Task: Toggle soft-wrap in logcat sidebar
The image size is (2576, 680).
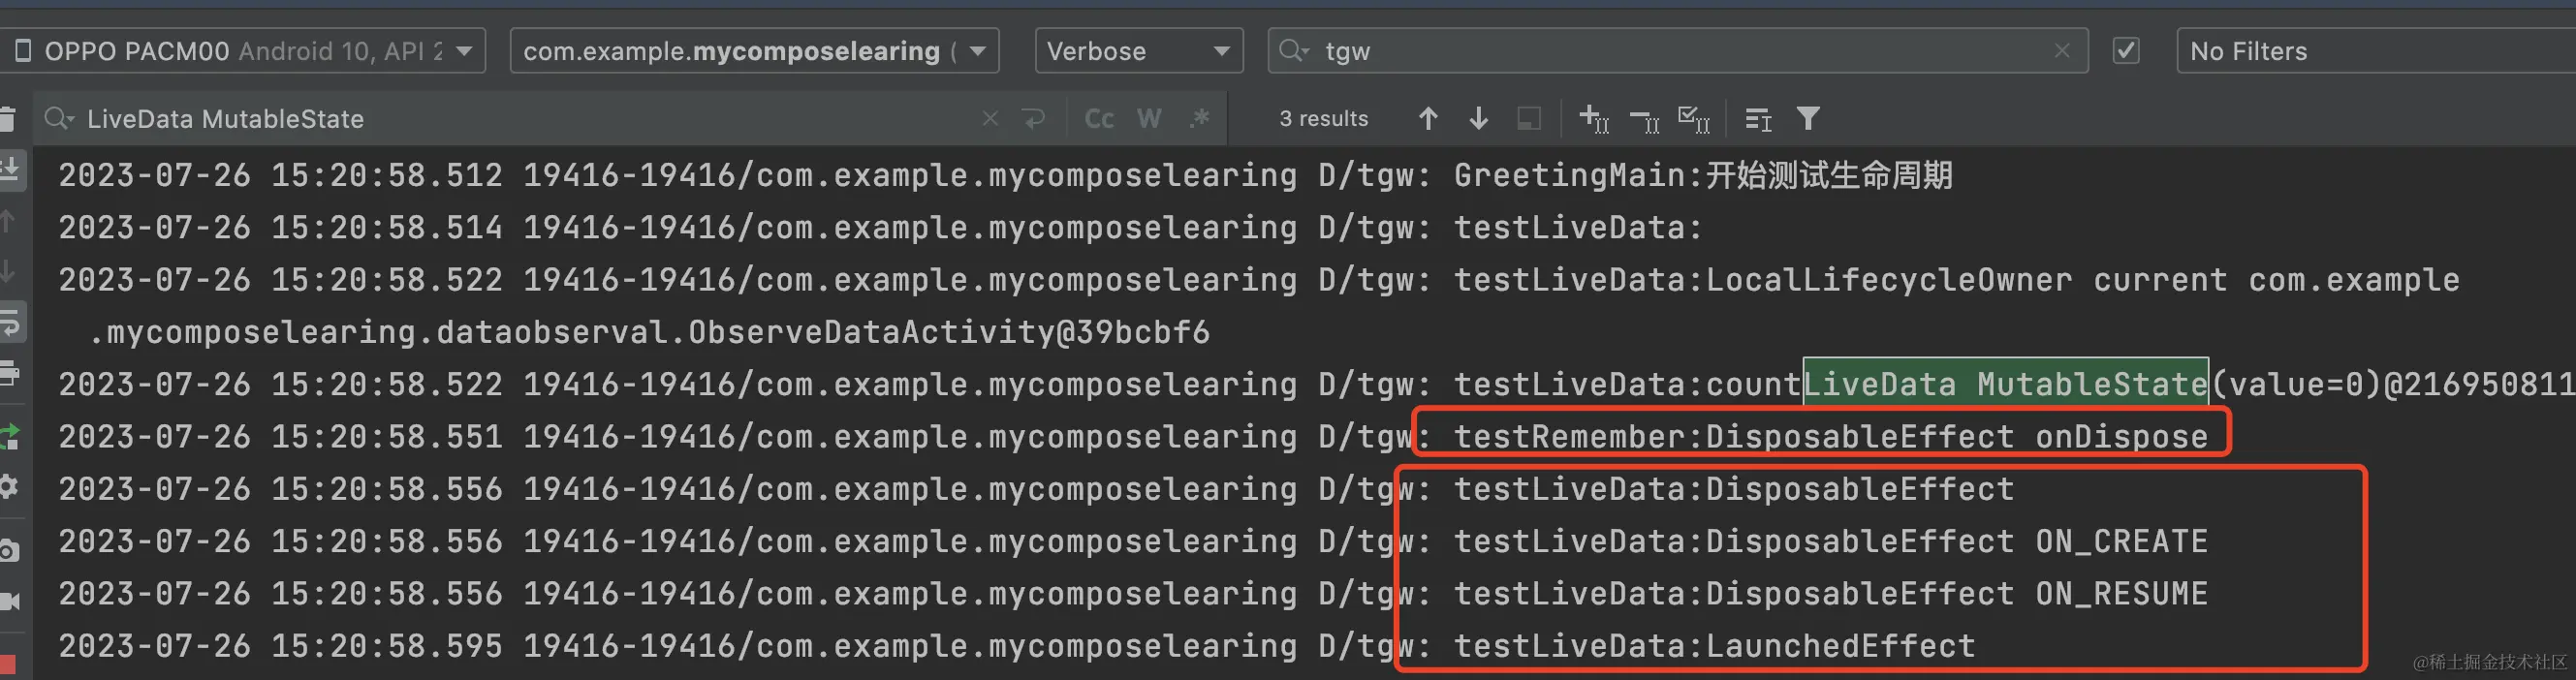Action: click(x=10, y=324)
